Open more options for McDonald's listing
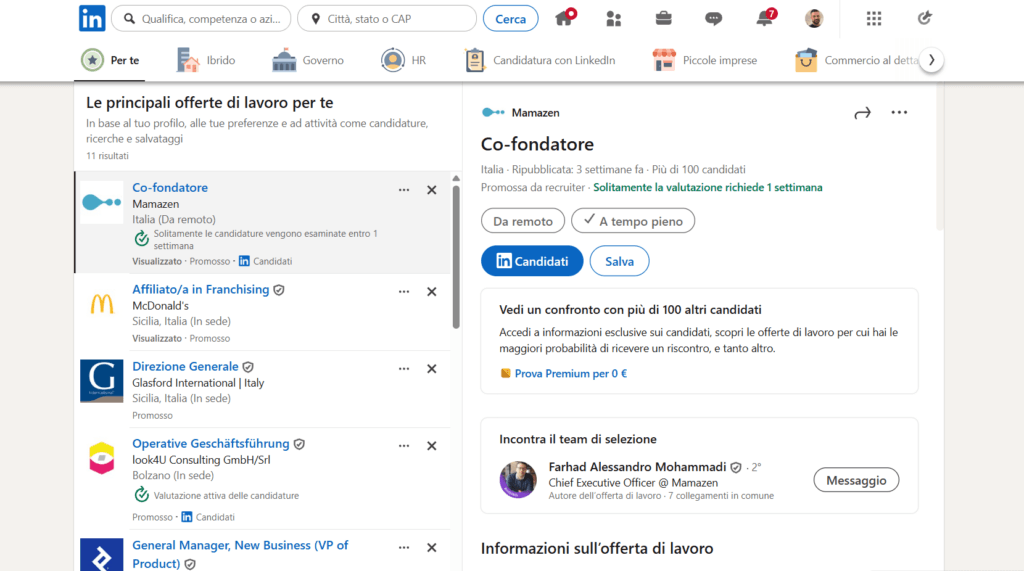 (x=404, y=292)
